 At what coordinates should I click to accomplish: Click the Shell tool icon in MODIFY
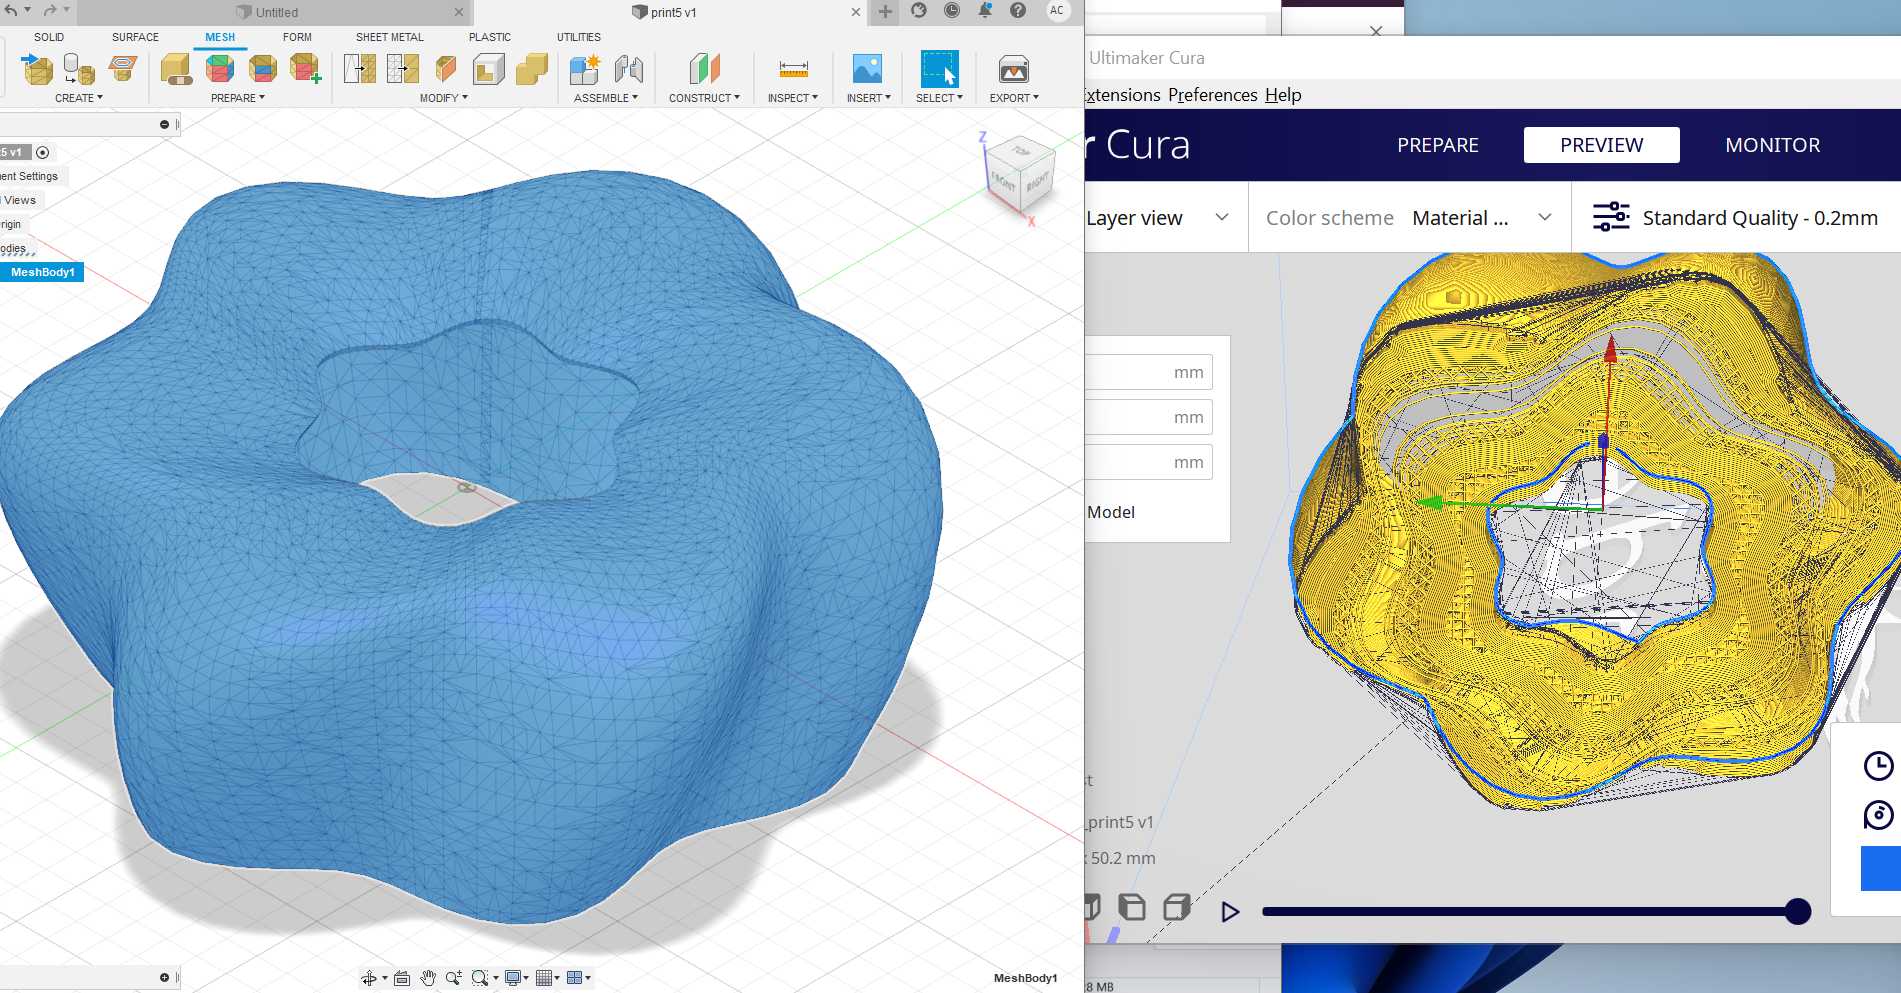(x=489, y=69)
